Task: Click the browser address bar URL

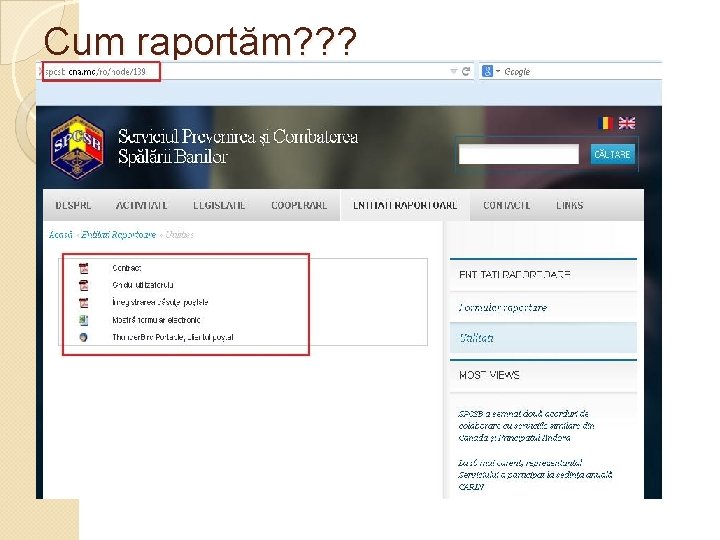Action: coord(96,72)
